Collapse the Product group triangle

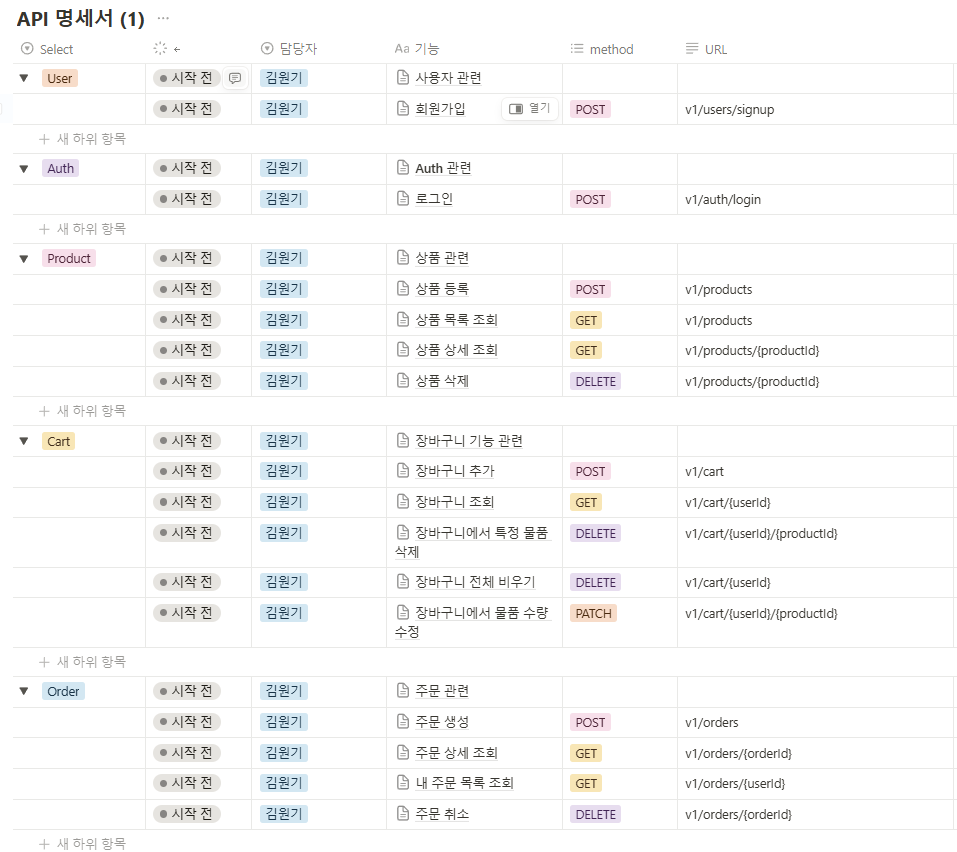coord(24,259)
